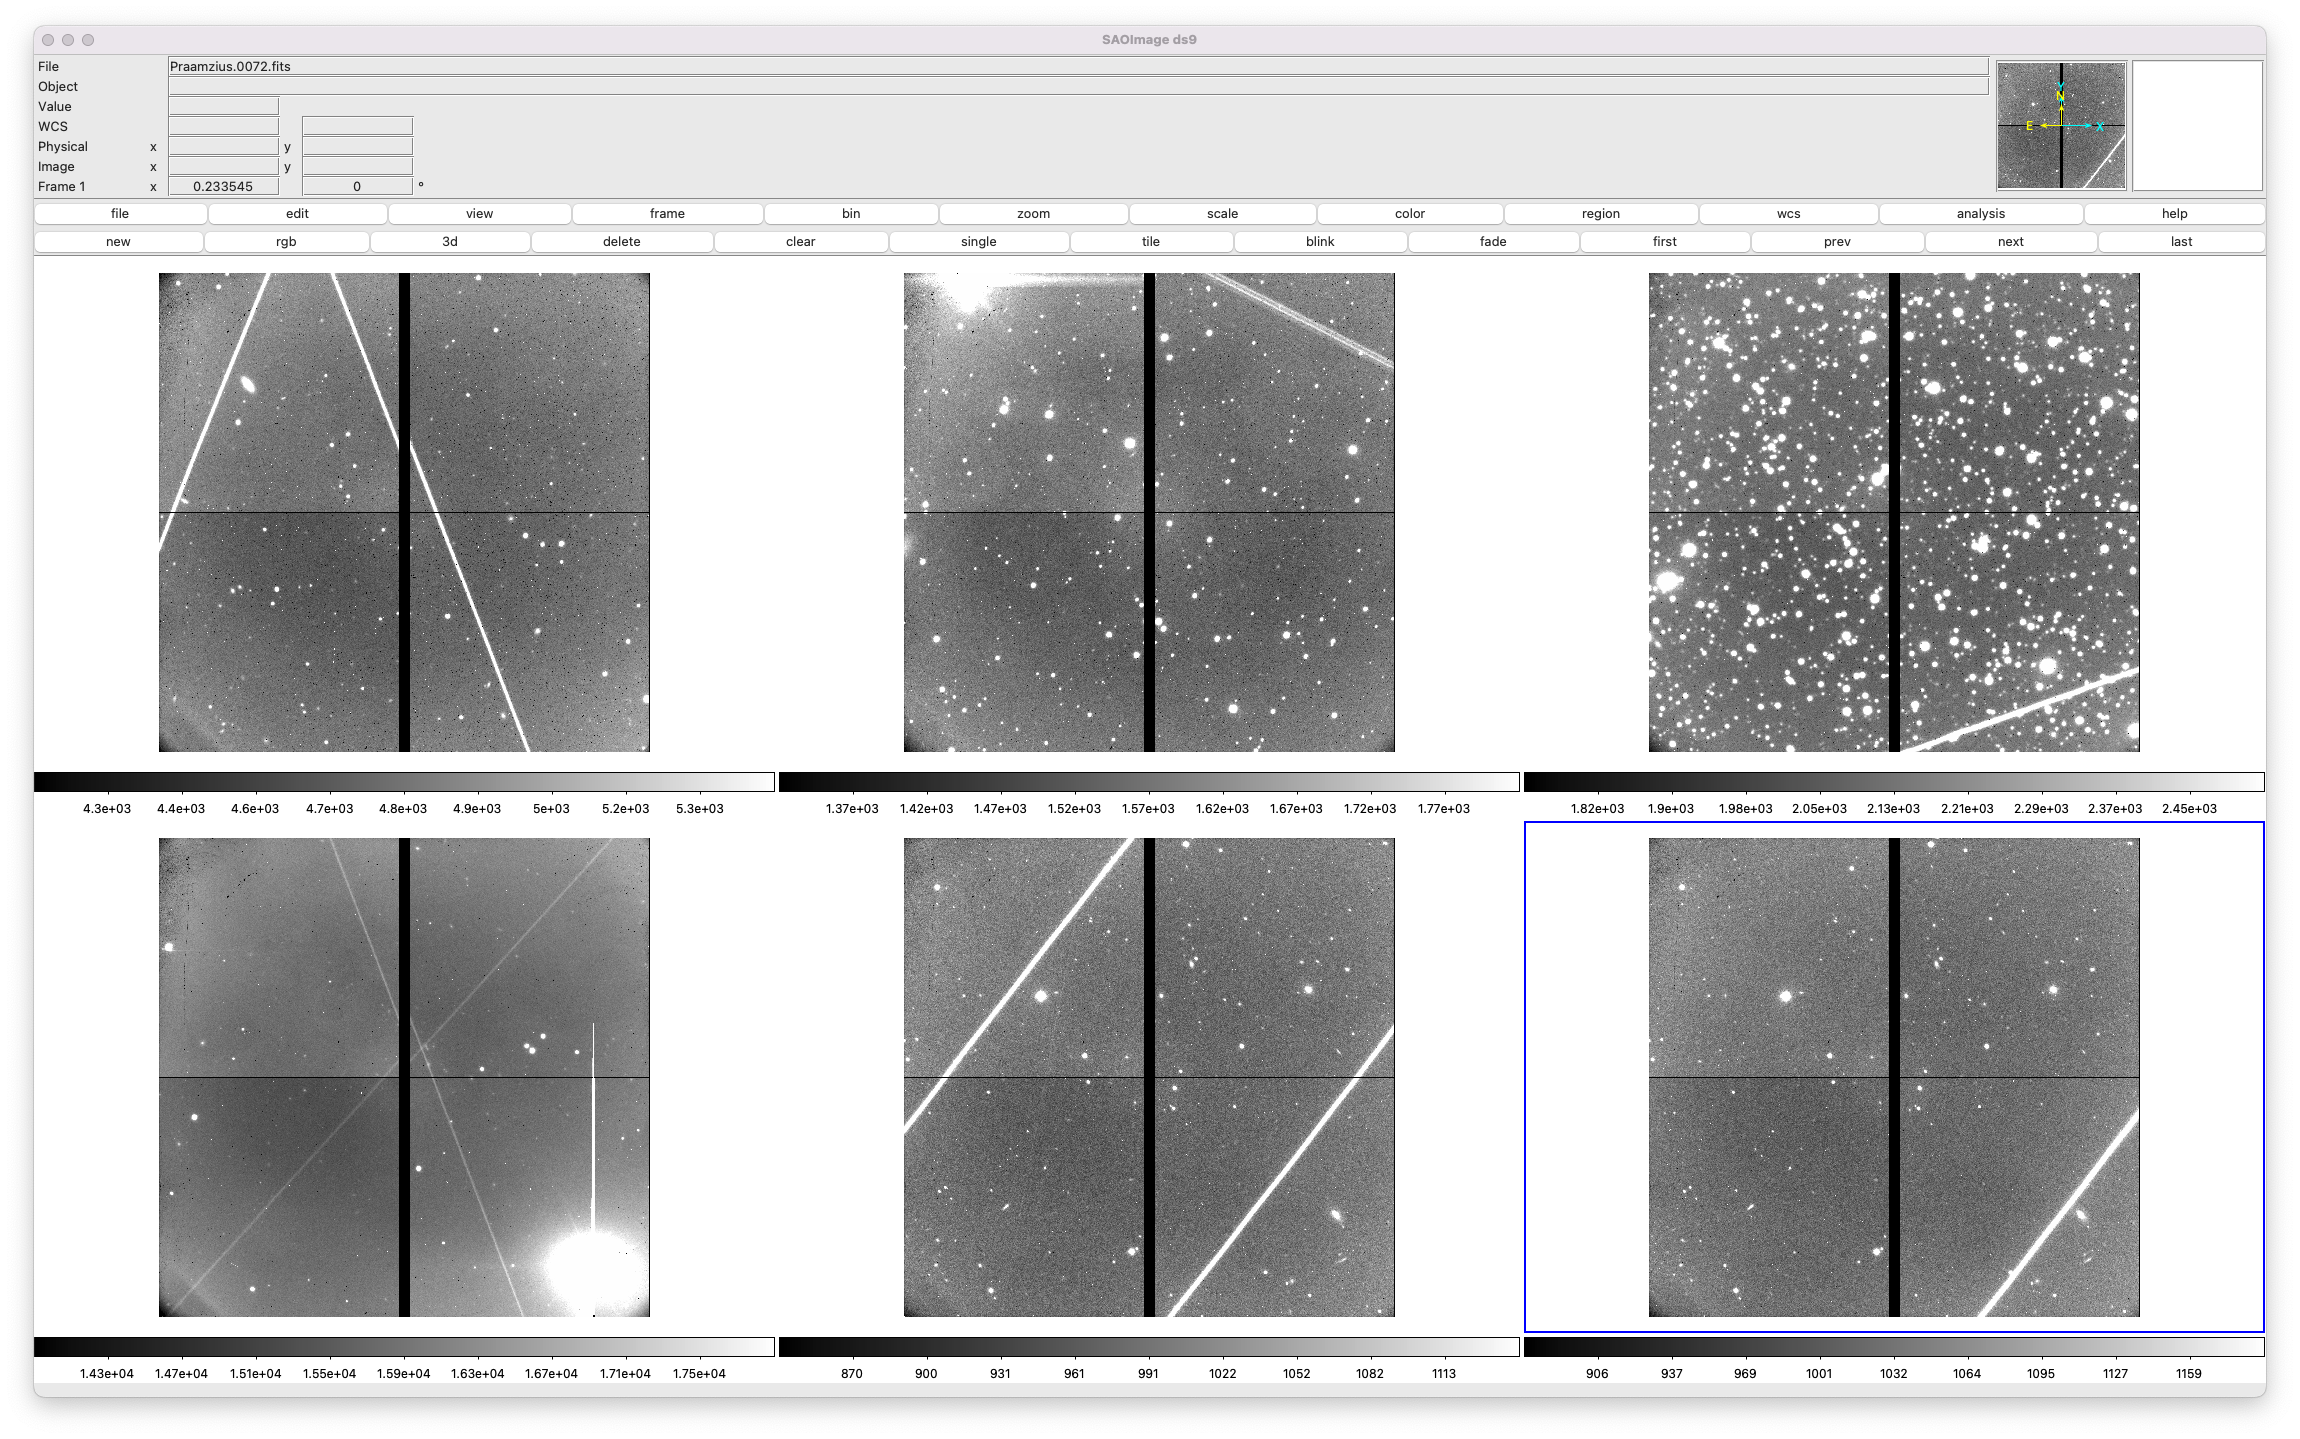Viewport: 2300px width, 1439px height.
Task: Select the frame with saturated bright star
Action: (404, 1077)
